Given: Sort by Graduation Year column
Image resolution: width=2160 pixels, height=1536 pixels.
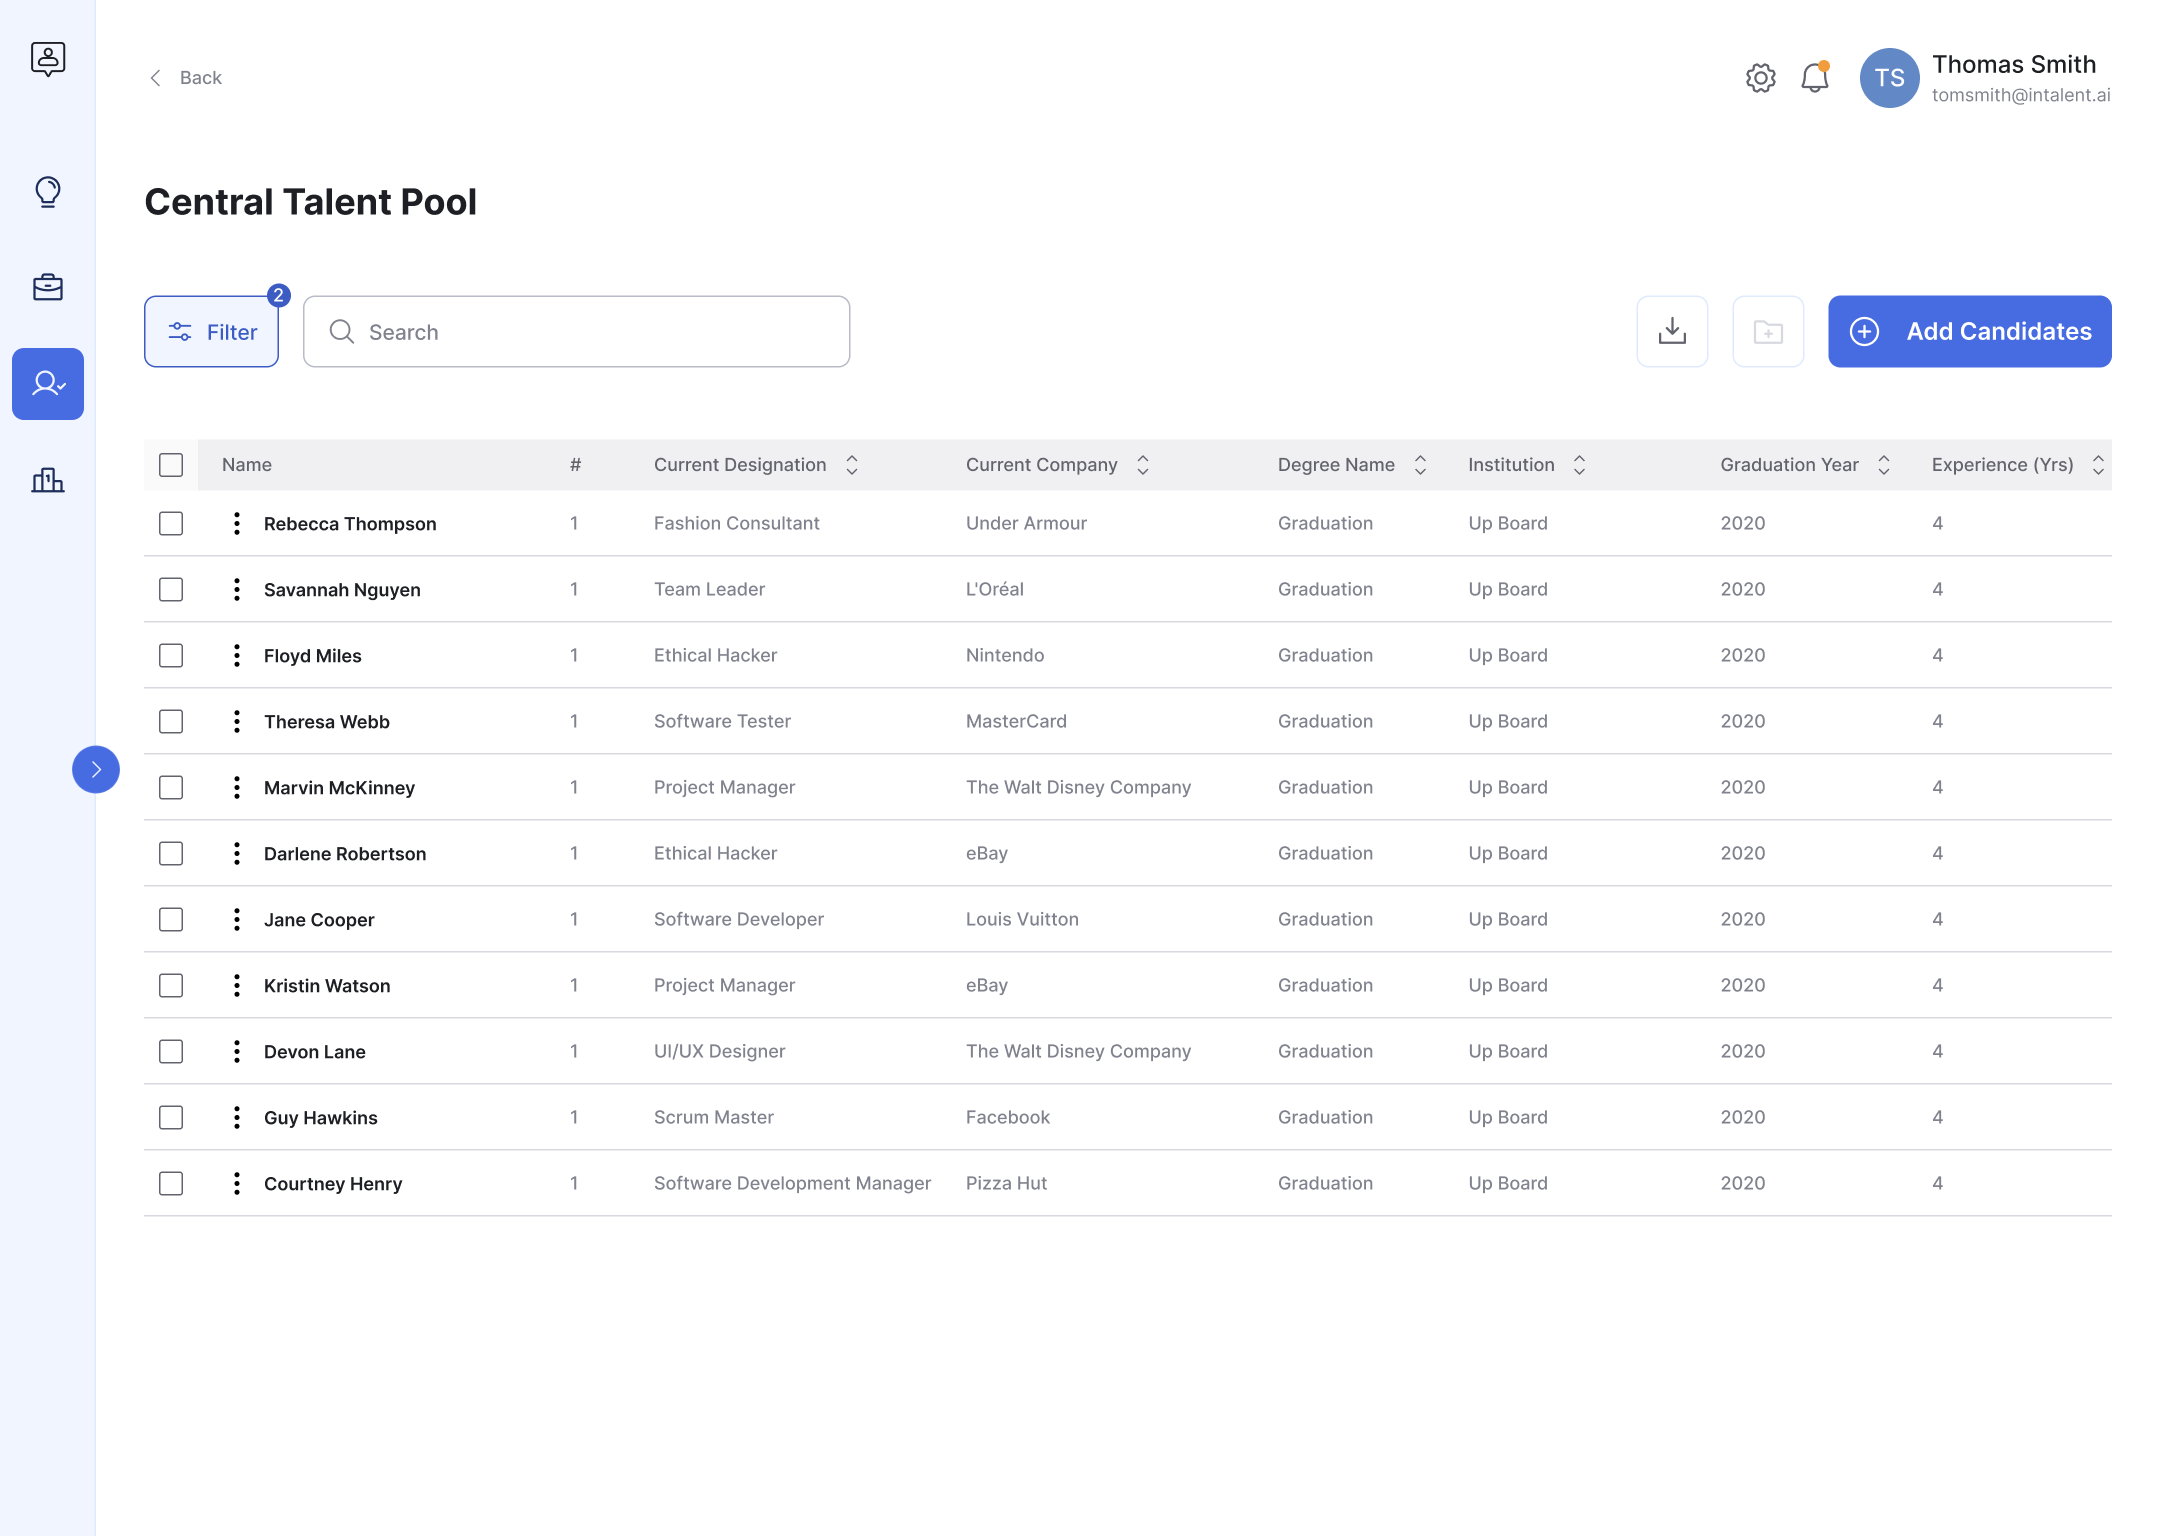Looking at the screenshot, I should (1884, 465).
